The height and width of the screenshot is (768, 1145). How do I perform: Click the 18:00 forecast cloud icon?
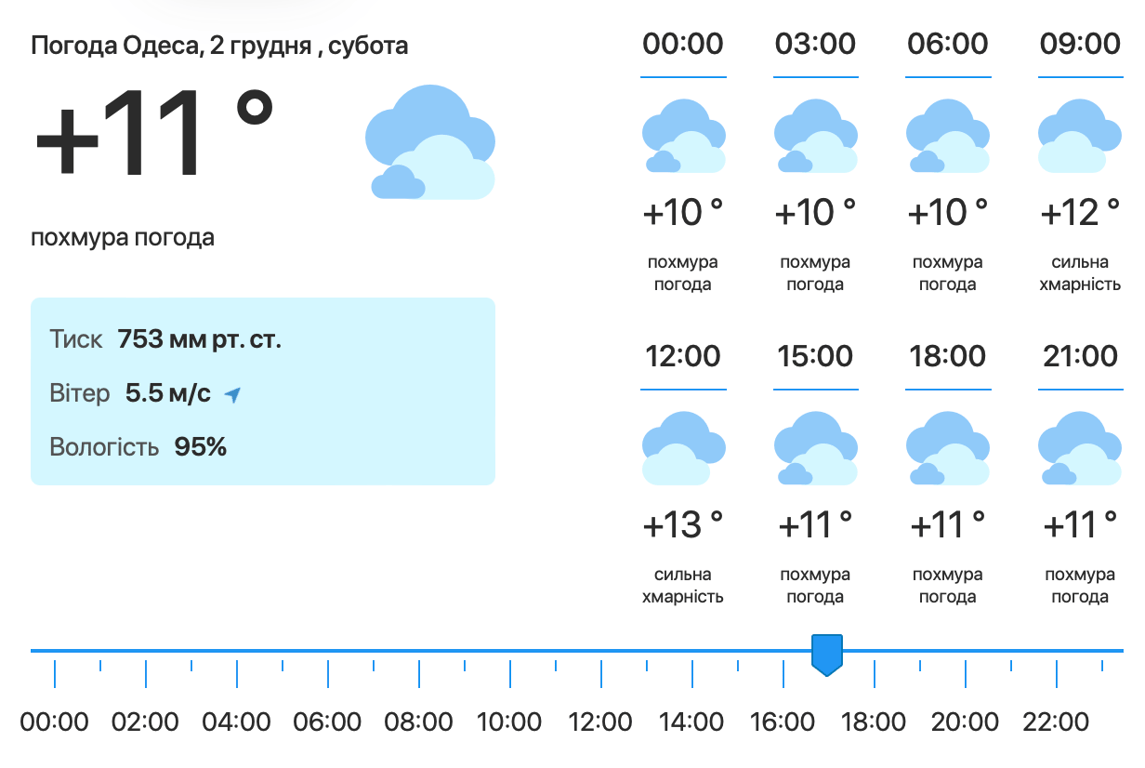pyautogui.click(x=947, y=449)
